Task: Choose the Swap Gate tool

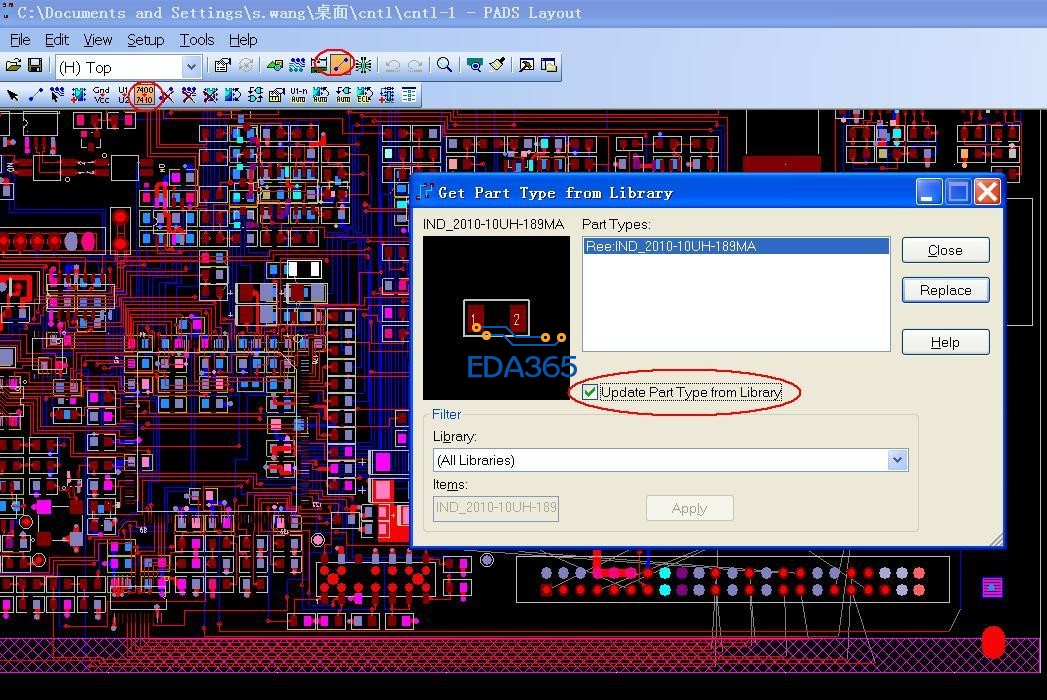Action: [x=255, y=96]
